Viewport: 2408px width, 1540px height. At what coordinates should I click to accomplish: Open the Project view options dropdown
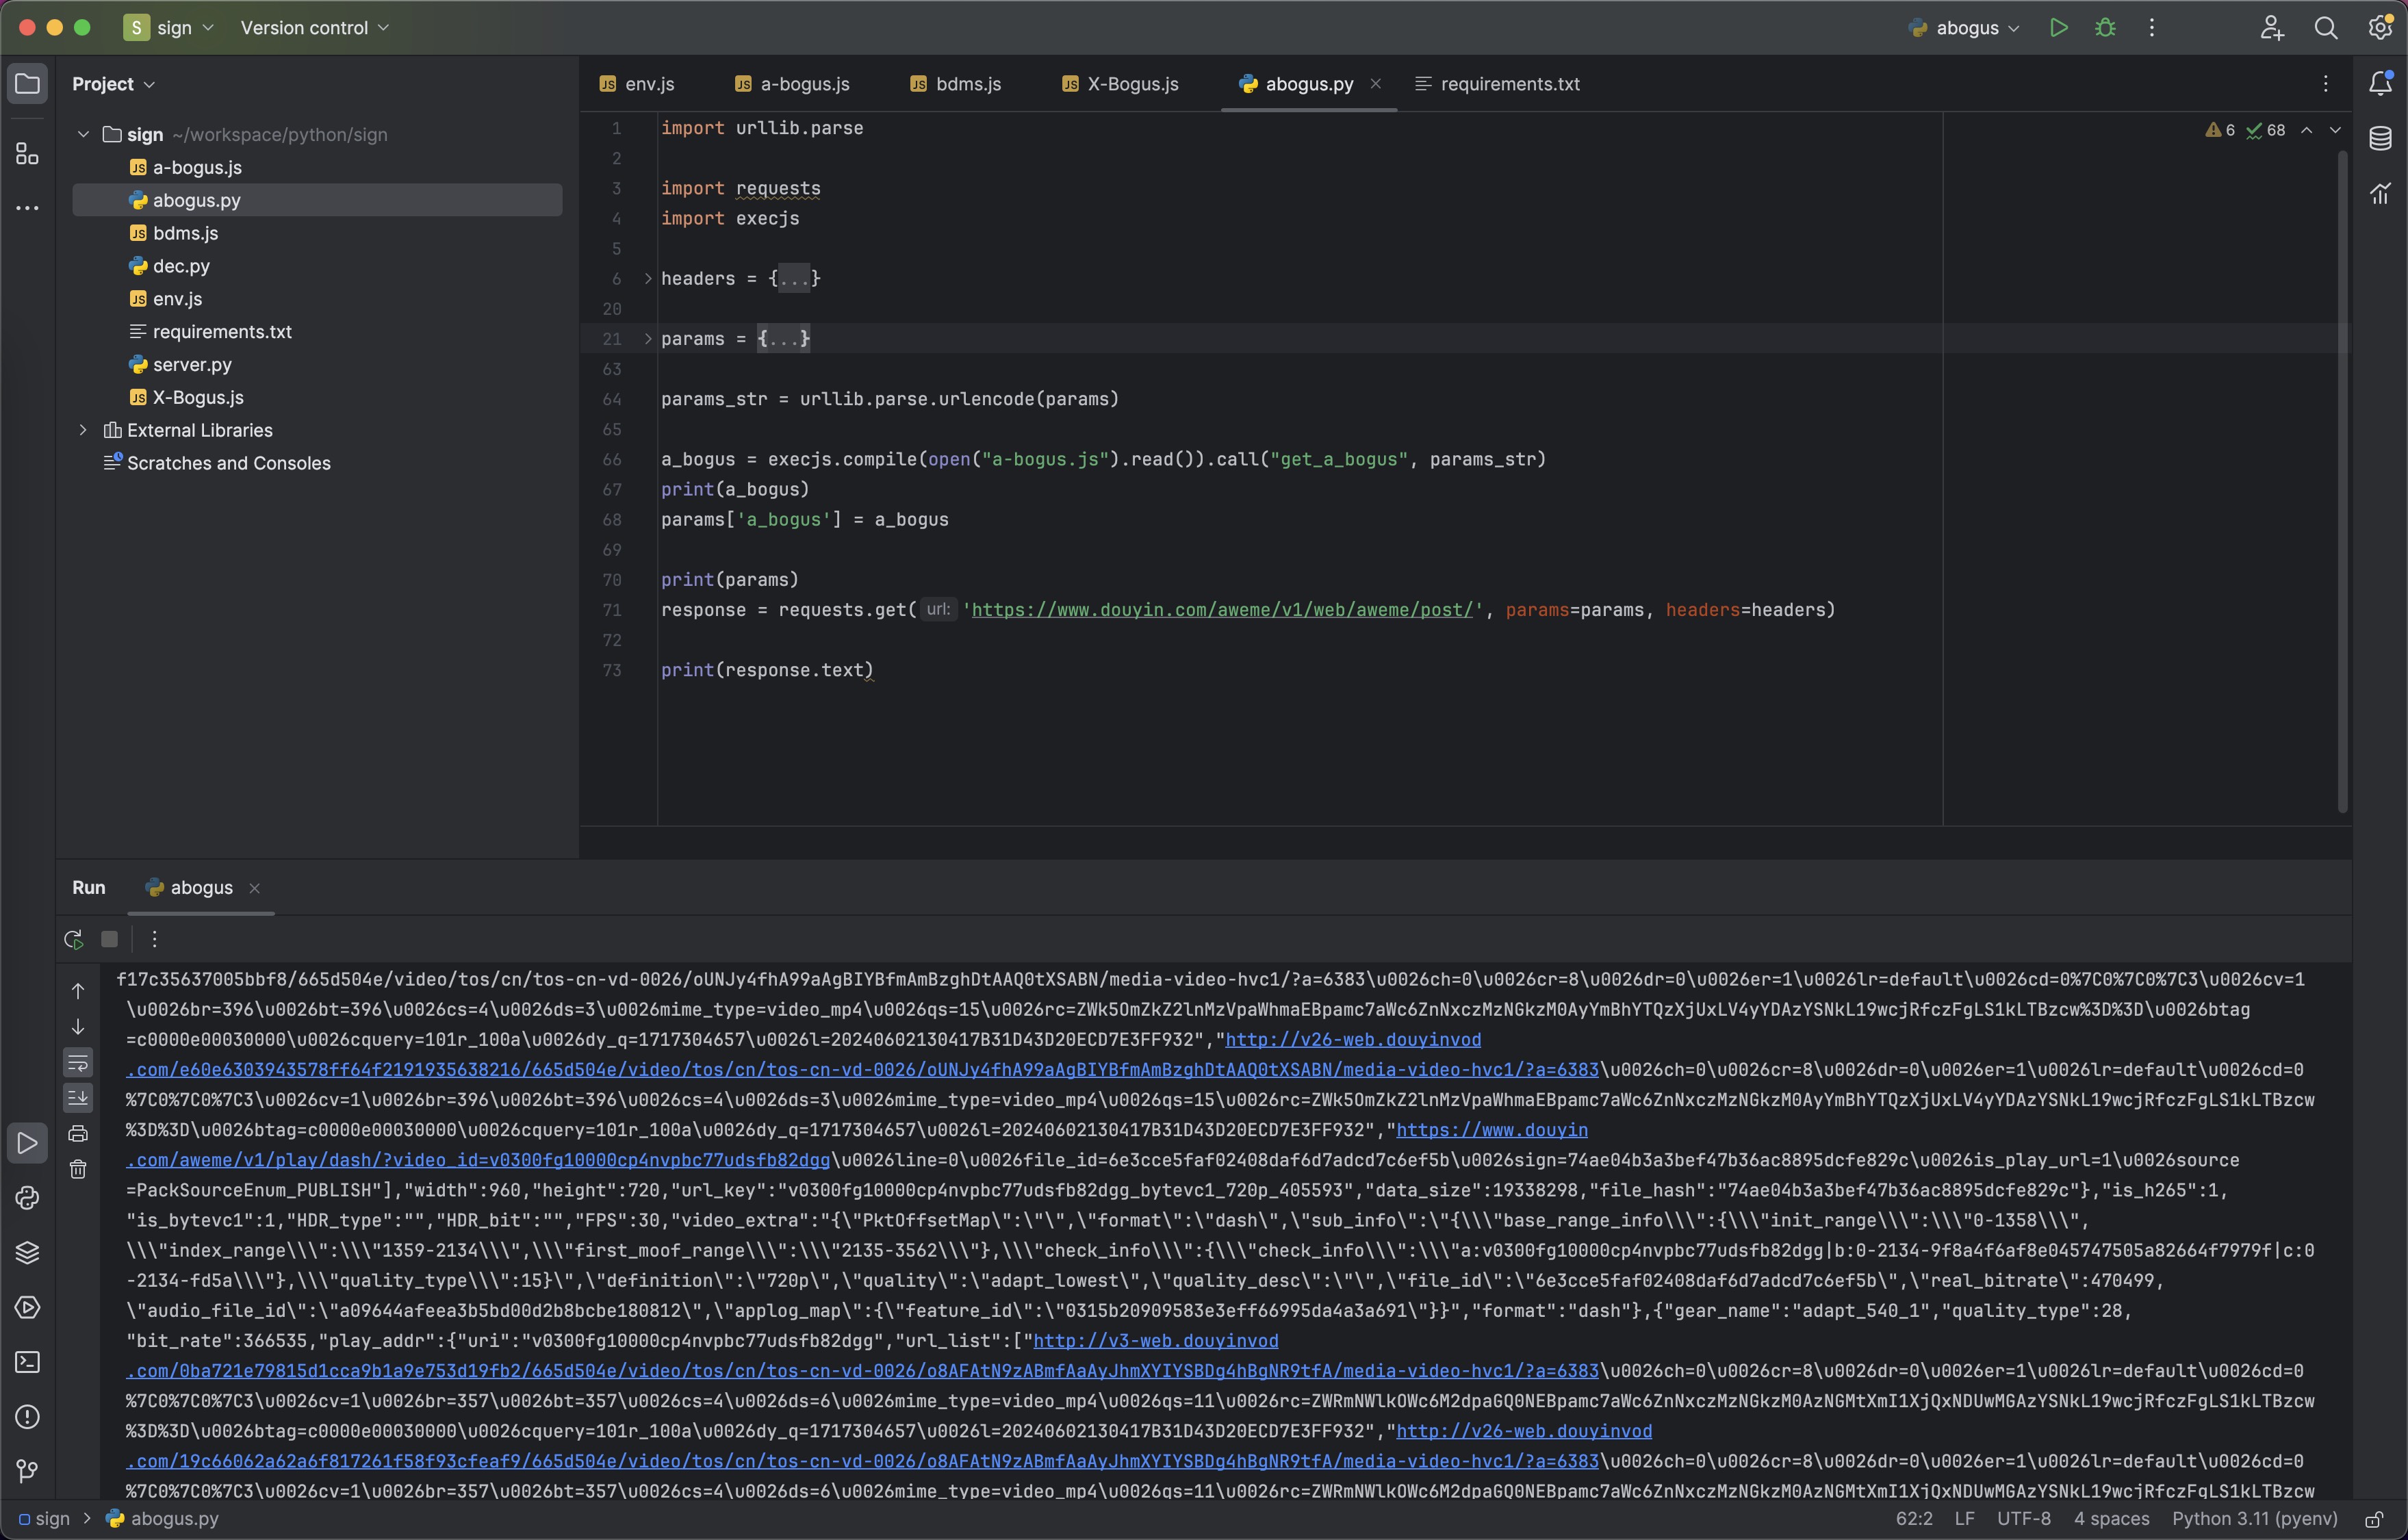click(113, 84)
